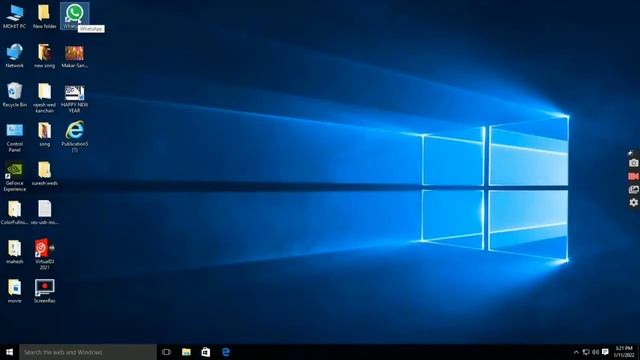640x360 pixels.
Task: Show hidden system tray icons
Action: [576, 352]
